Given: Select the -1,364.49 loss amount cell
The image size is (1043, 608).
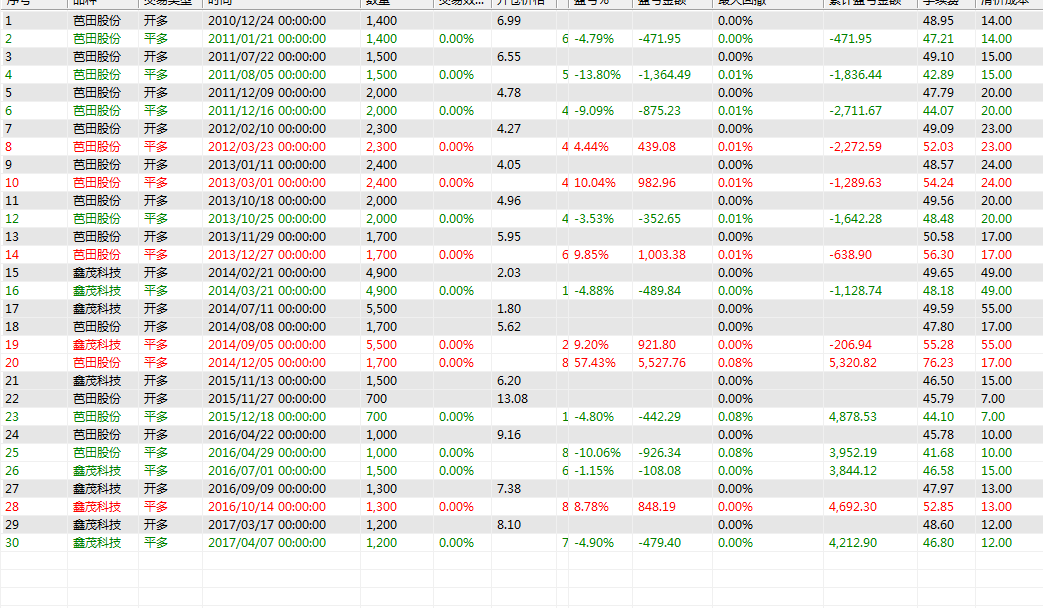Looking at the screenshot, I should pos(664,75).
